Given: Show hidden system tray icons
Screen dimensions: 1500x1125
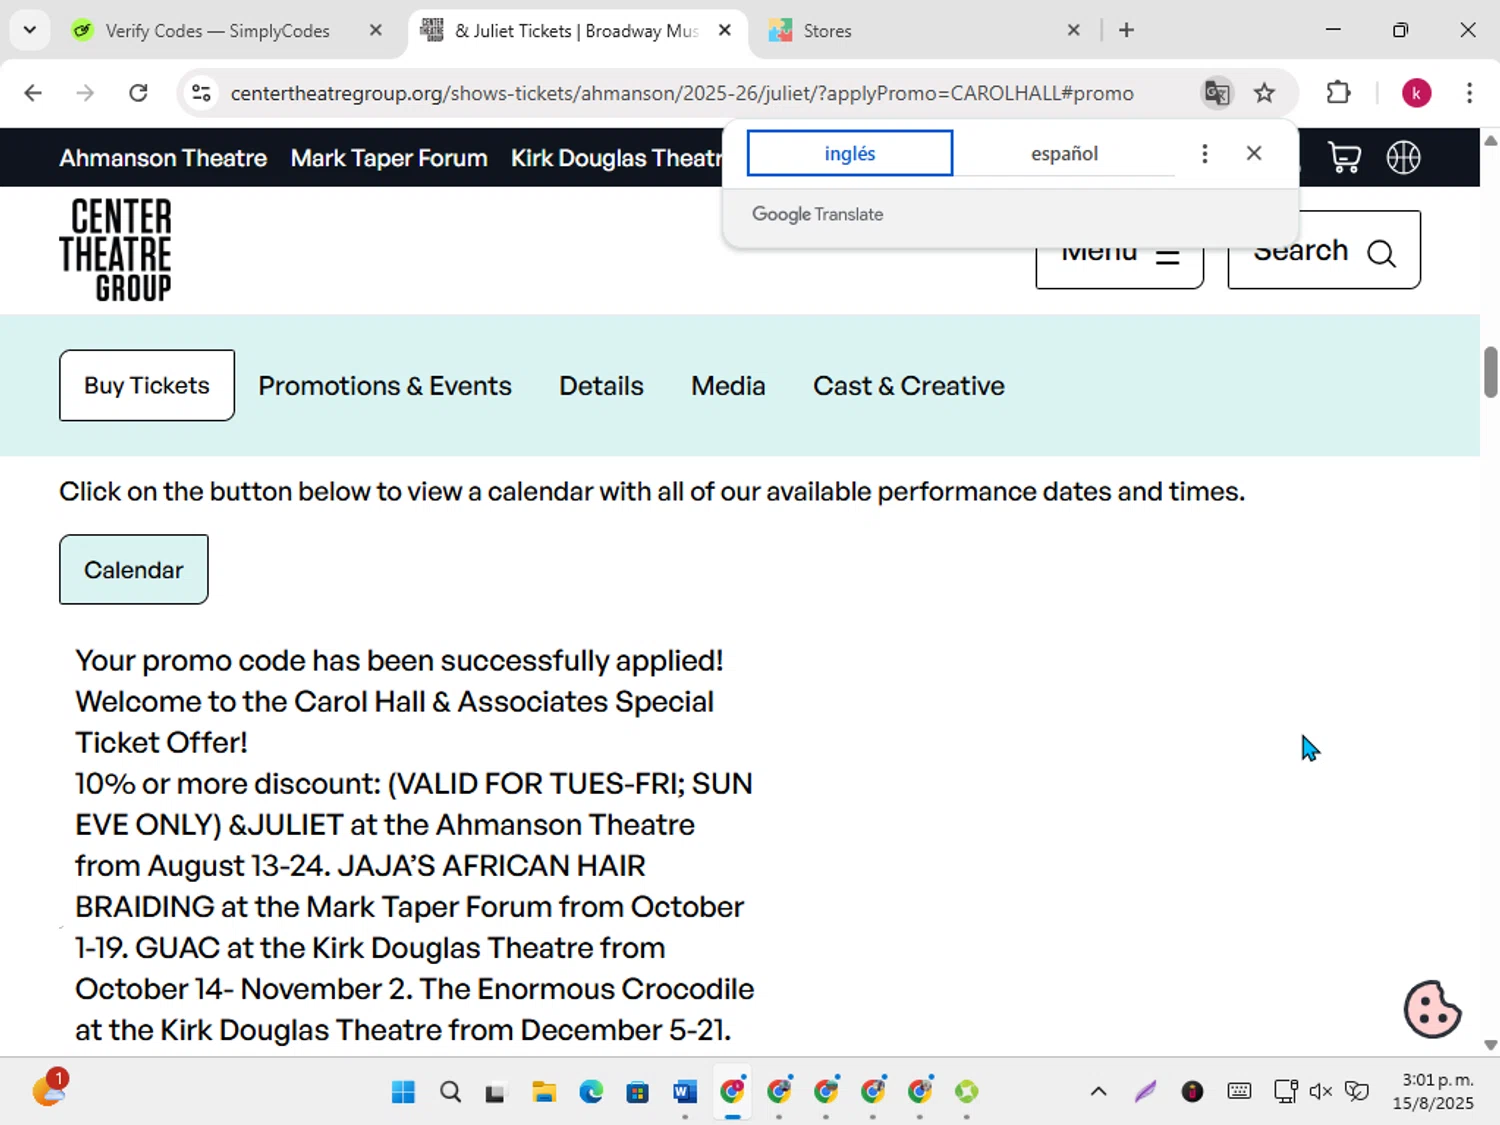Looking at the screenshot, I should point(1098,1092).
